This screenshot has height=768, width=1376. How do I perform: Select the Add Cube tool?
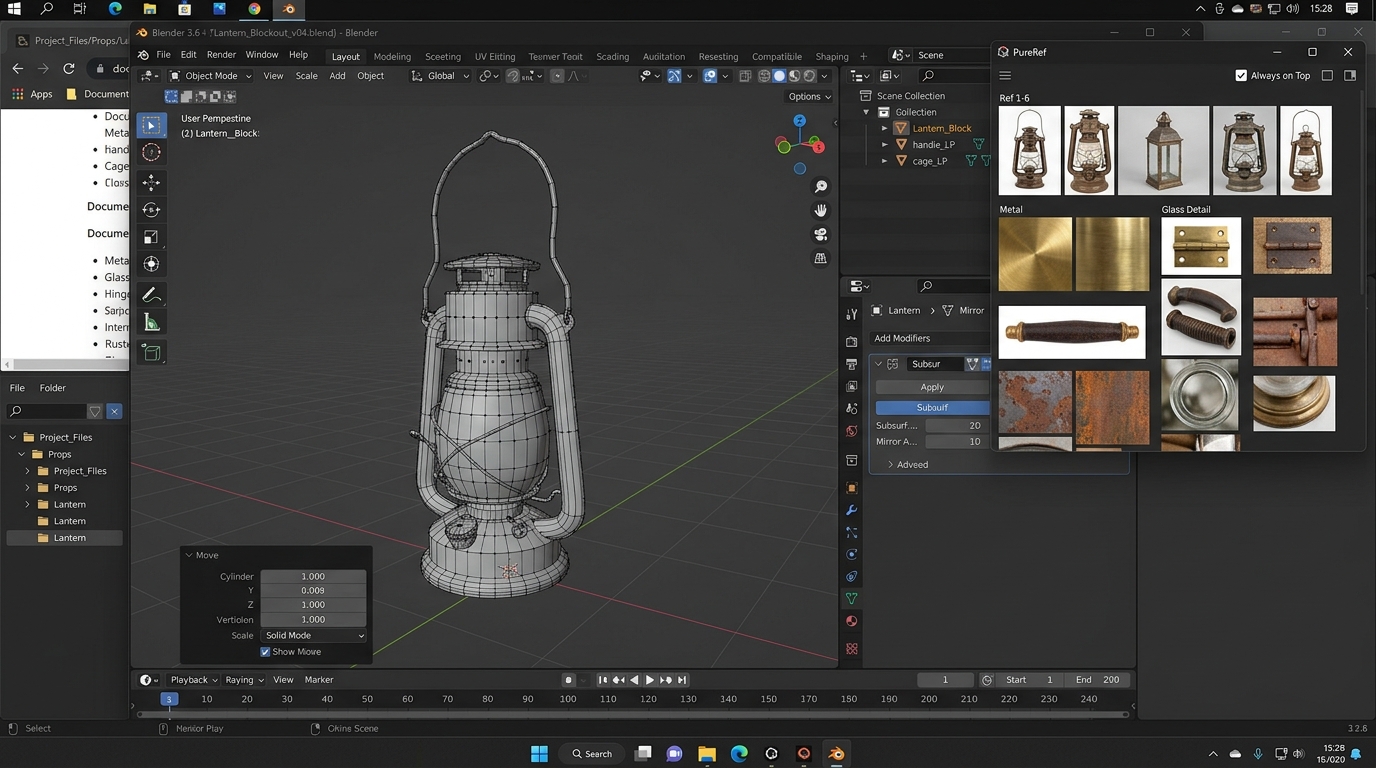151,352
